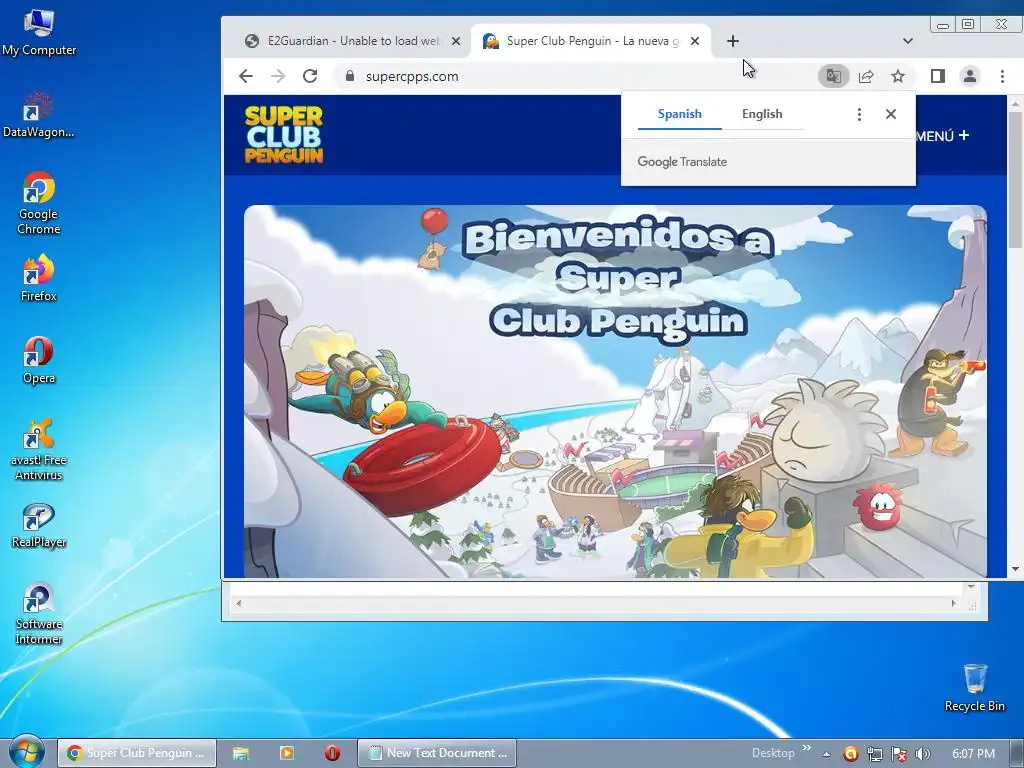Click the background window's scroll right arrow
Screen dimensions: 1024x768
(953, 603)
